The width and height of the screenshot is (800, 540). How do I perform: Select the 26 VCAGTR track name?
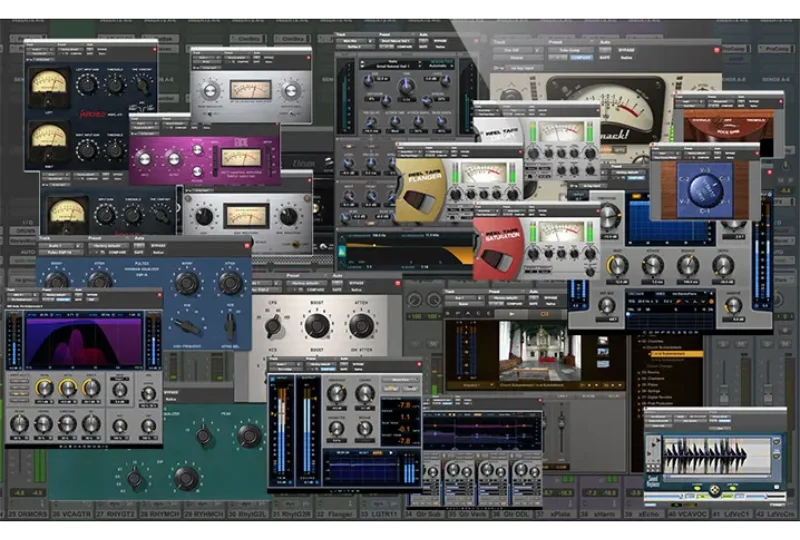(x=72, y=513)
